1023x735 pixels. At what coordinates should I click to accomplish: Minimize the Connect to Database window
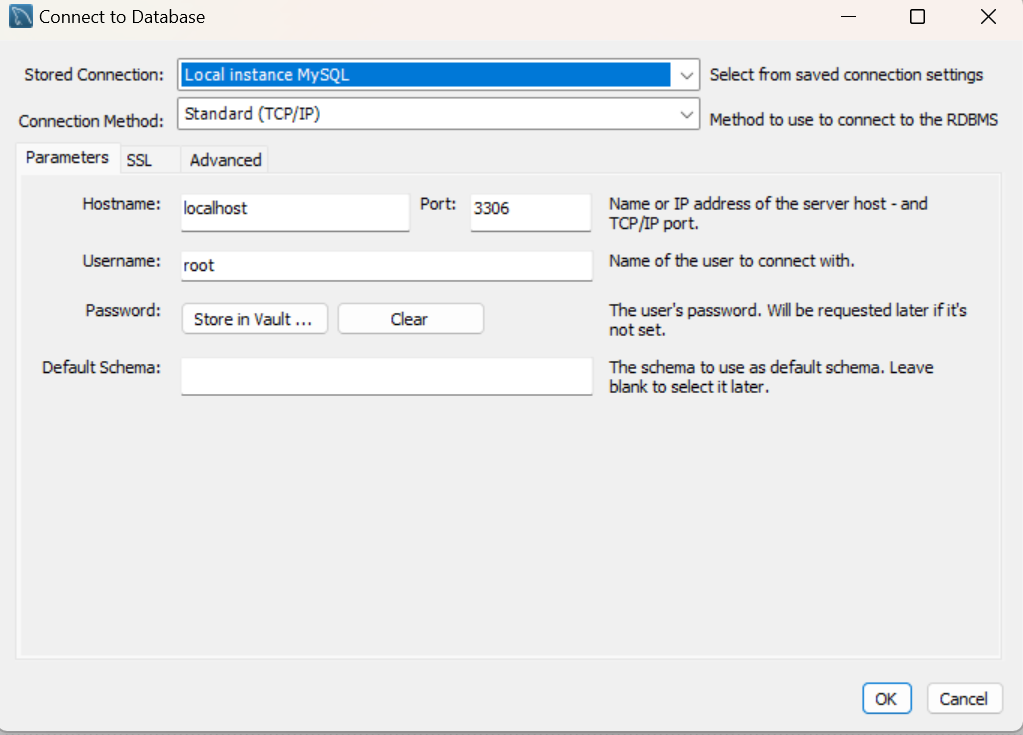[x=848, y=16]
